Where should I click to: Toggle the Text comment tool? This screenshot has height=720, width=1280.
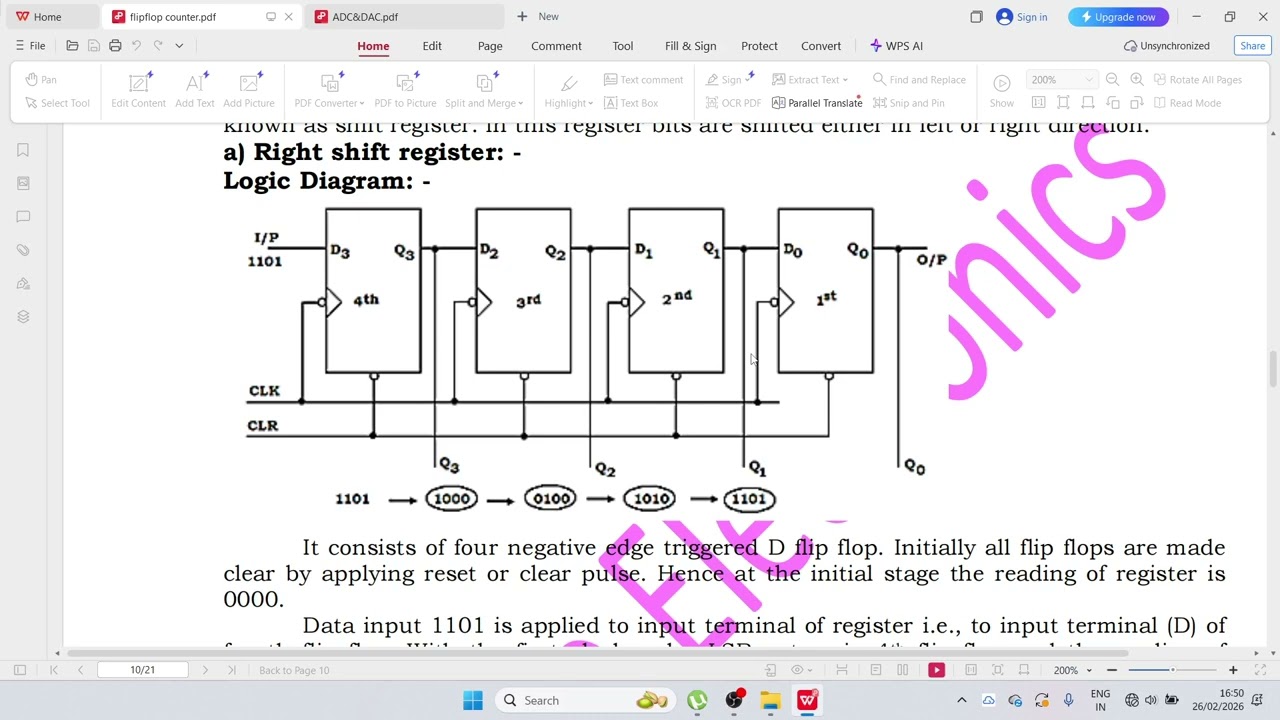(x=643, y=80)
